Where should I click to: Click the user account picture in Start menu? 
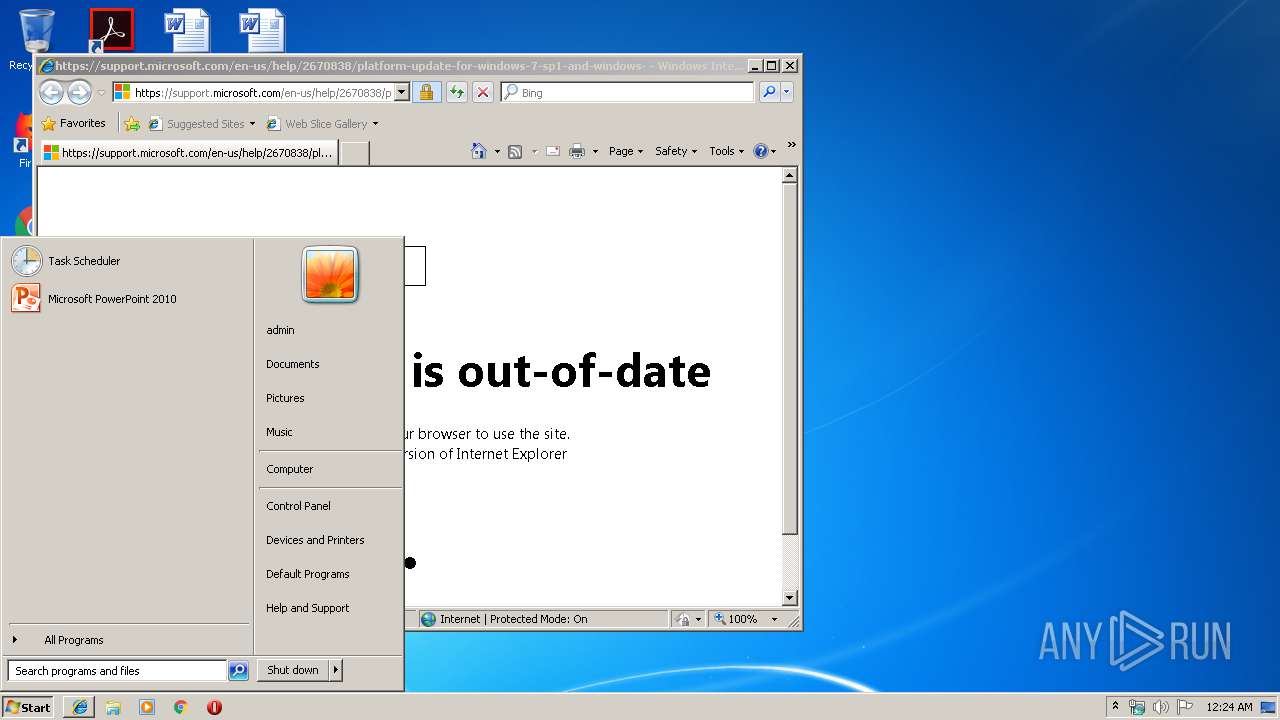[x=330, y=275]
